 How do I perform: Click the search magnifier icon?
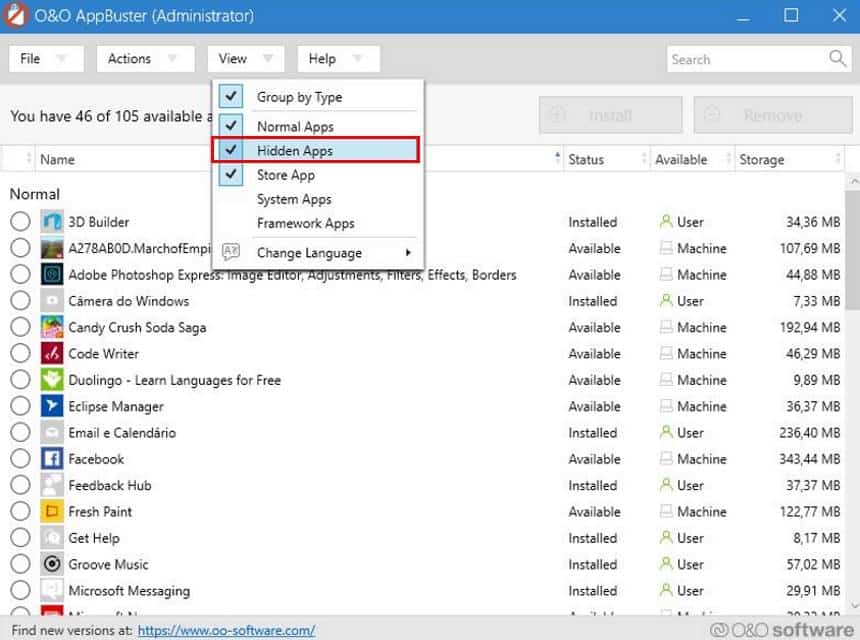[838, 58]
